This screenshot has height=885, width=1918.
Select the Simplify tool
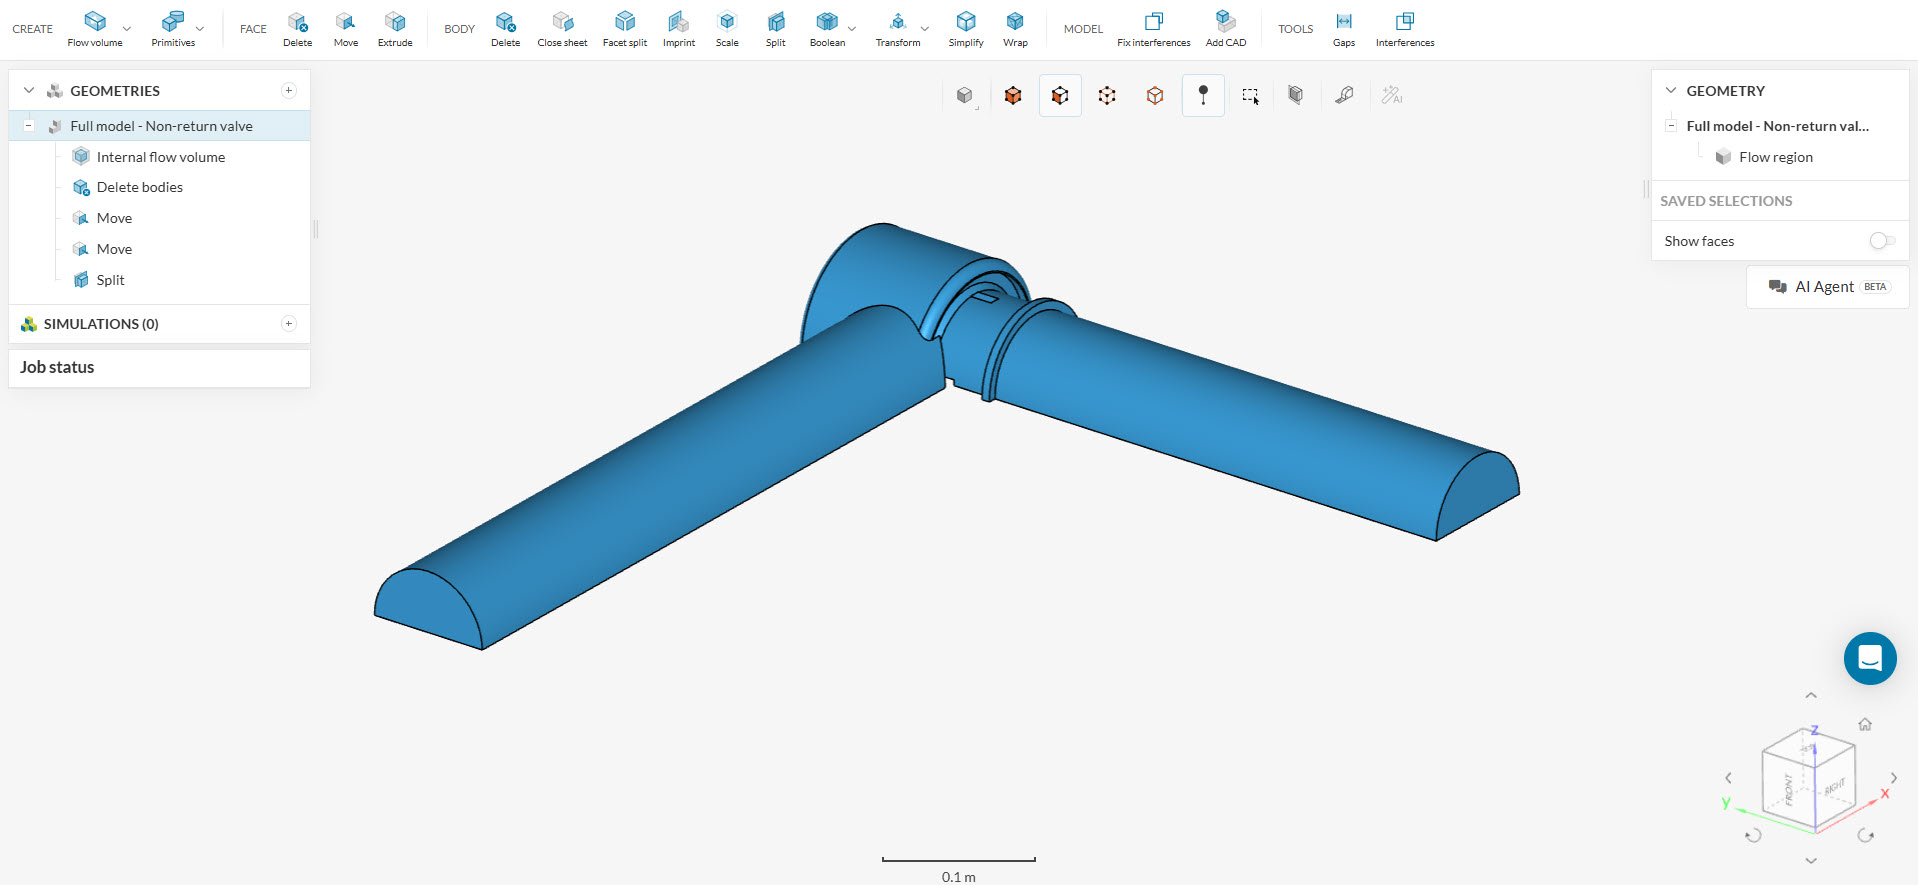pyautogui.click(x=965, y=28)
